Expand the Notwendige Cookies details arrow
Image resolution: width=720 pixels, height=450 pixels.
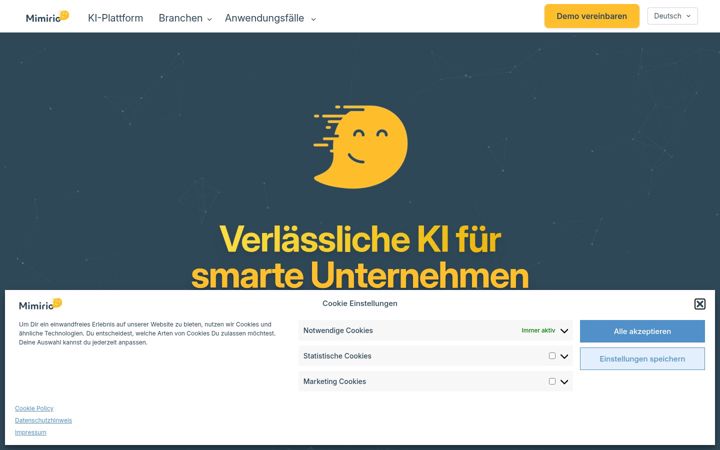pyautogui.click(x=564, y=331)
